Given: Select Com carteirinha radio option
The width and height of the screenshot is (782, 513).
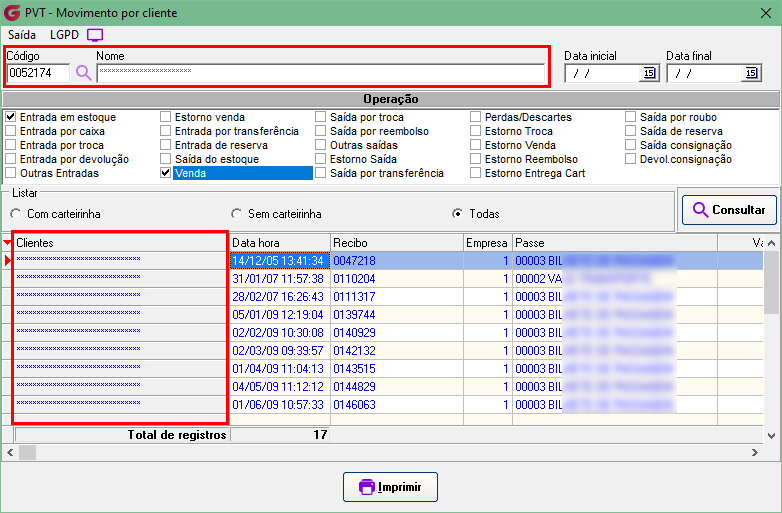Looking at the screenshot, I should point(16,214).
